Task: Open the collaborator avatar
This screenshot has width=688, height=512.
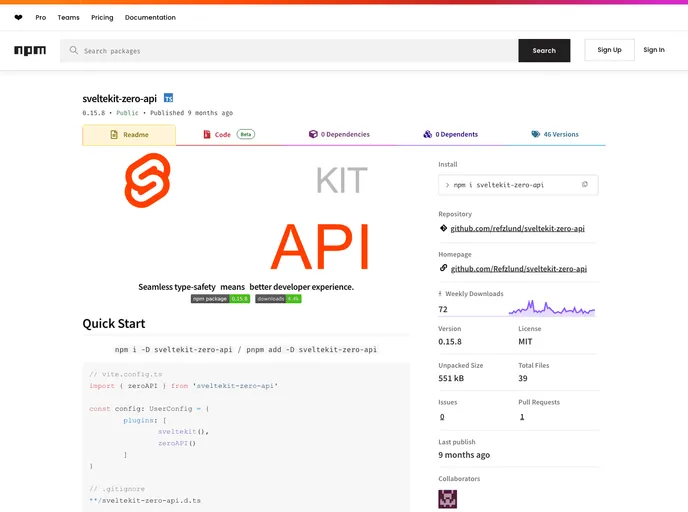Action: pos(448,499)
